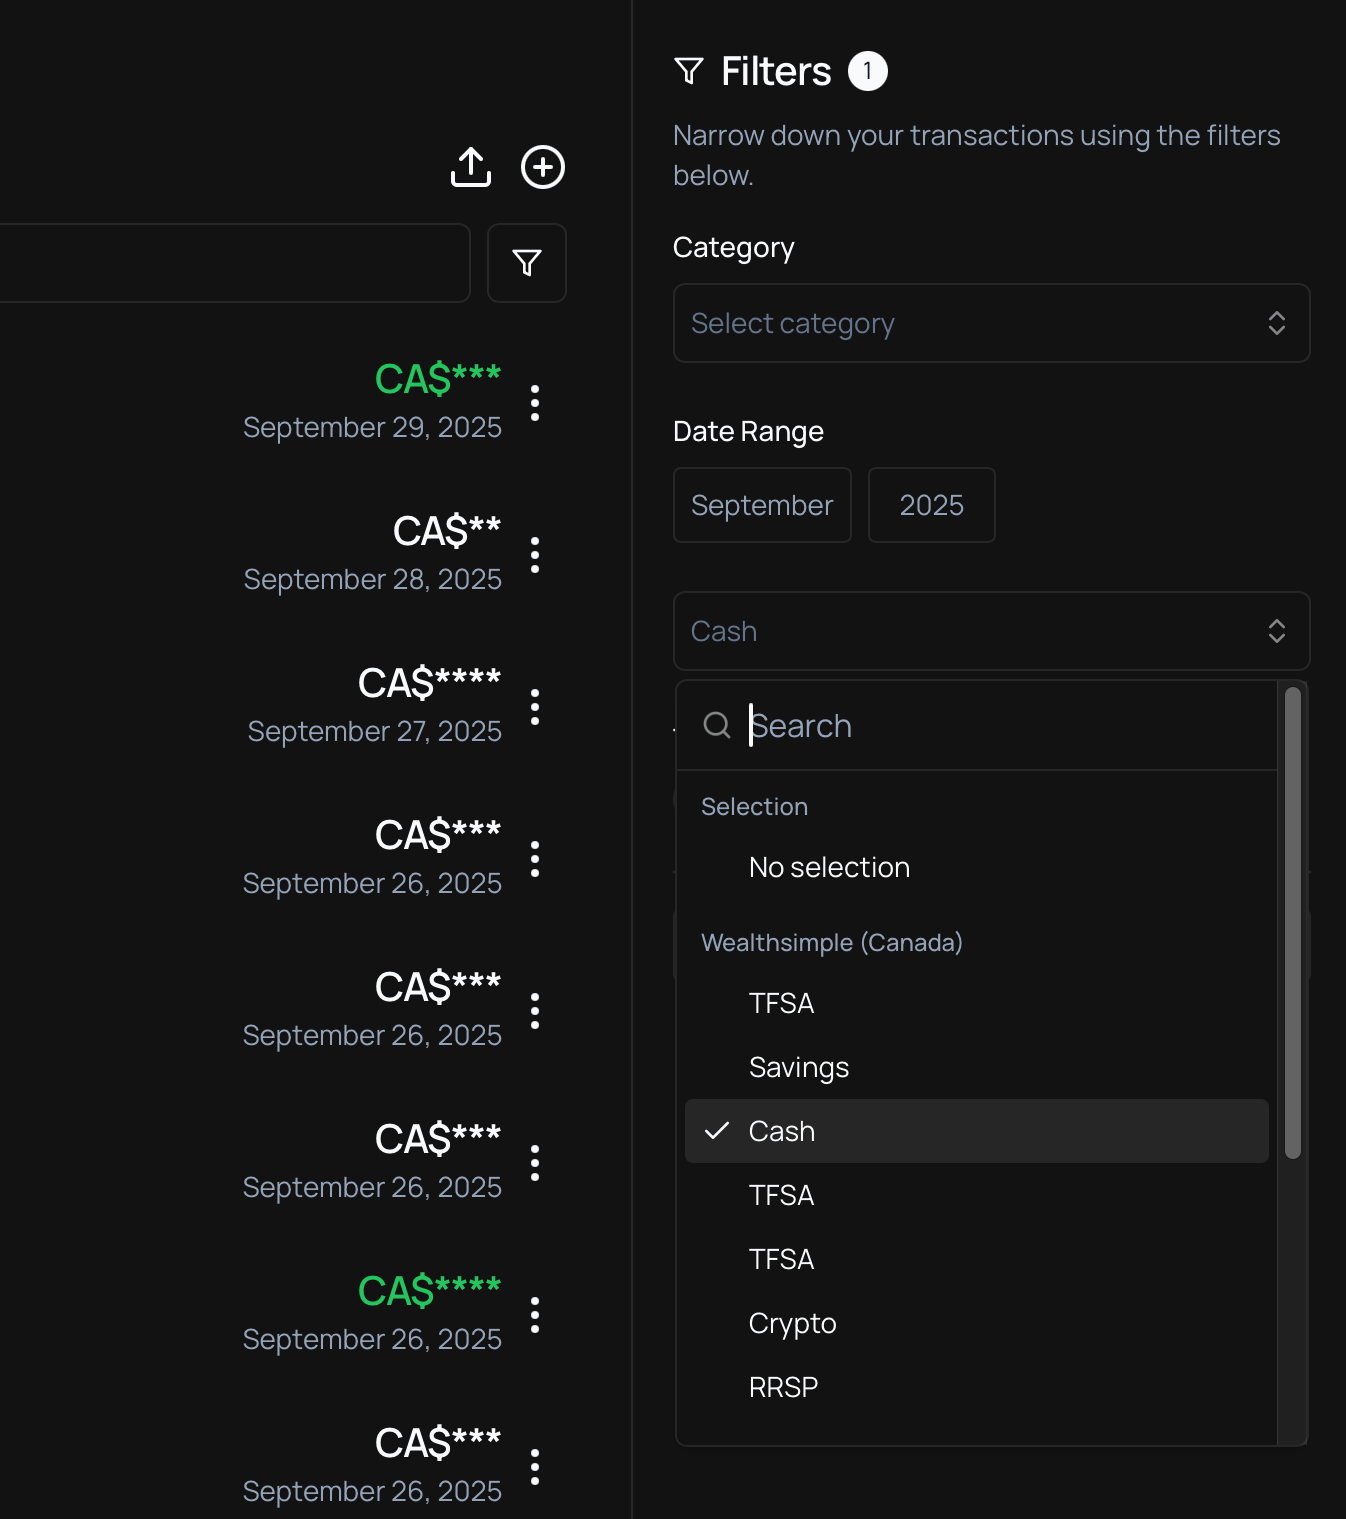Toggle the filter funnel button
This screenshot has height=1519, width=1346.
pyautogui.click(x=527, y=263)
